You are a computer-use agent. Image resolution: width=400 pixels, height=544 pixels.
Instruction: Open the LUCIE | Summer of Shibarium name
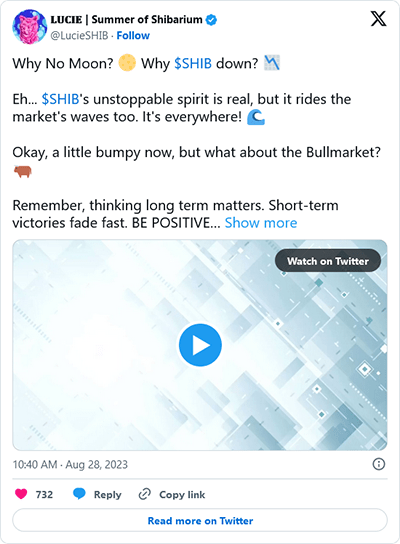coord(126,20)
